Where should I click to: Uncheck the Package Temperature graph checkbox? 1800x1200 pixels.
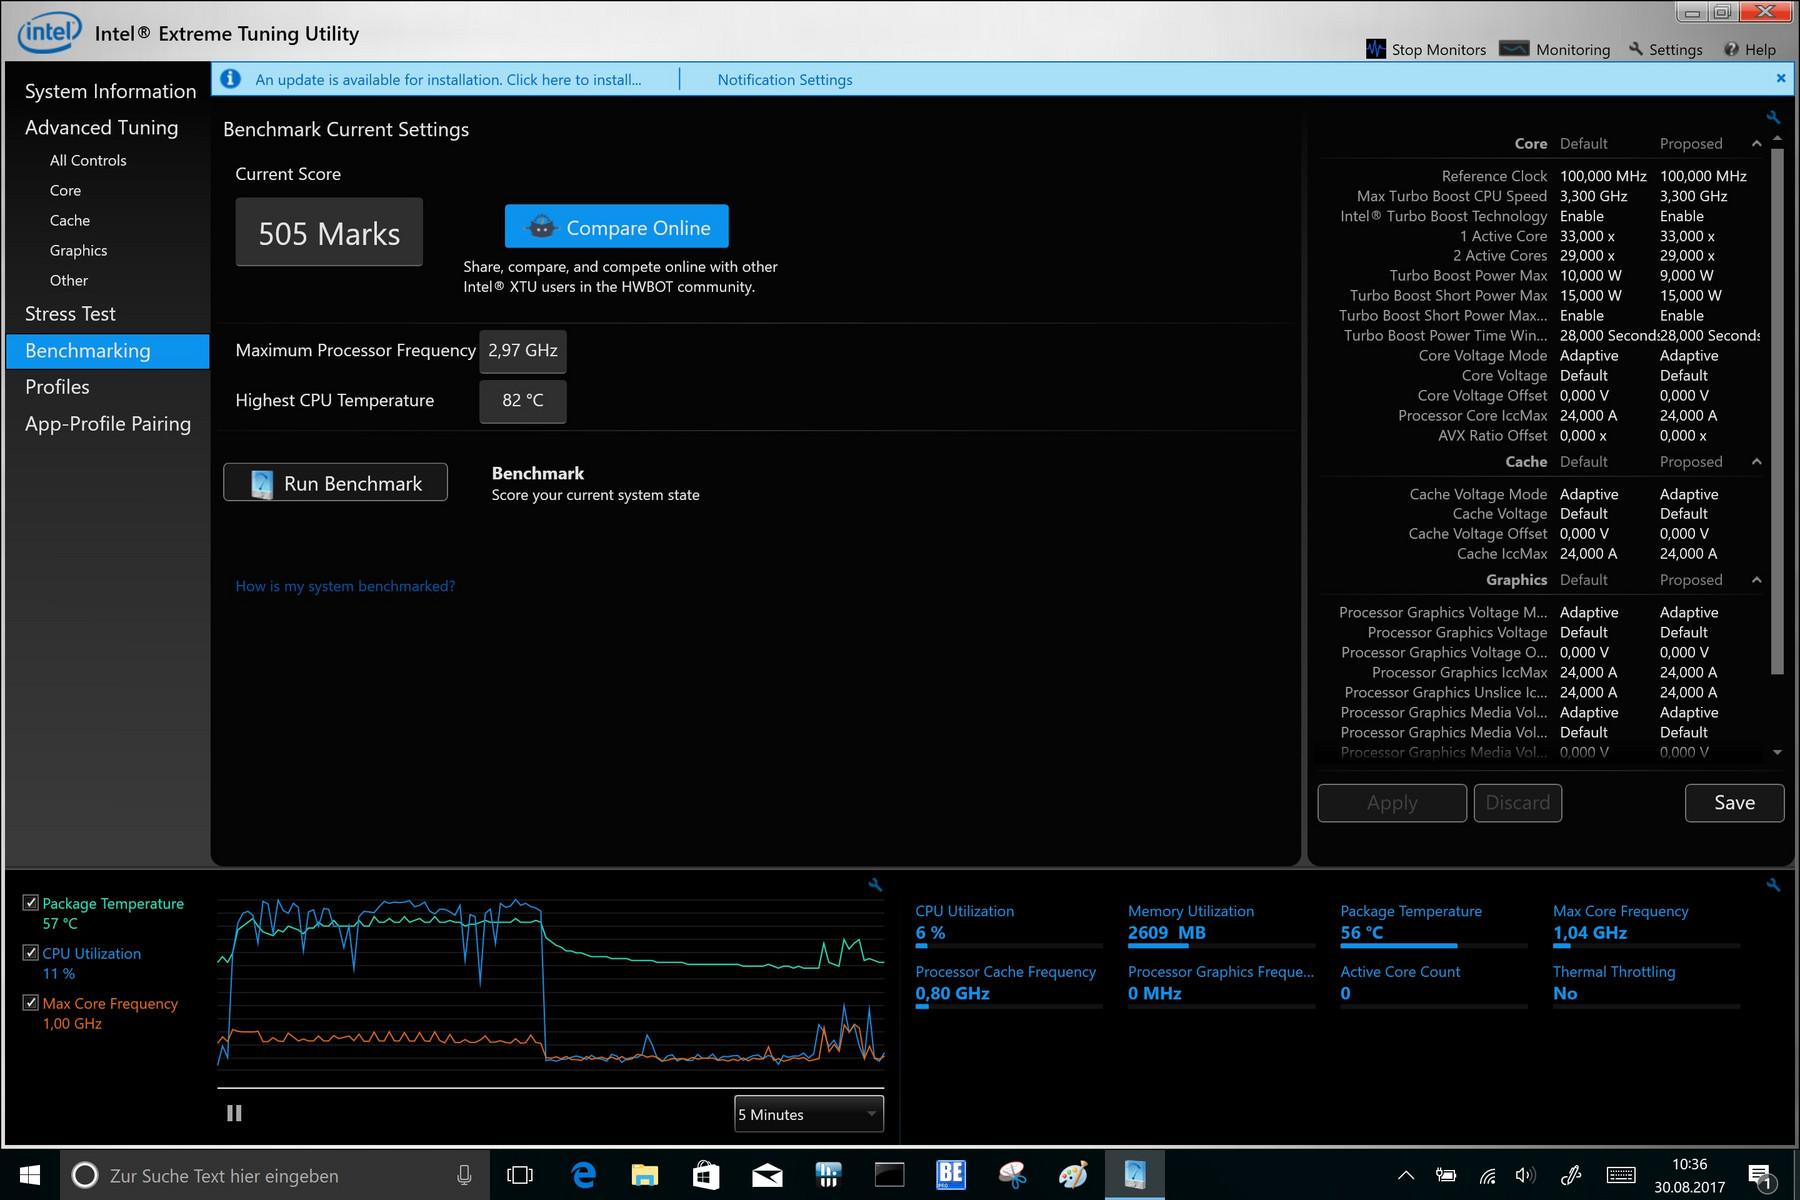coord(30,902)
